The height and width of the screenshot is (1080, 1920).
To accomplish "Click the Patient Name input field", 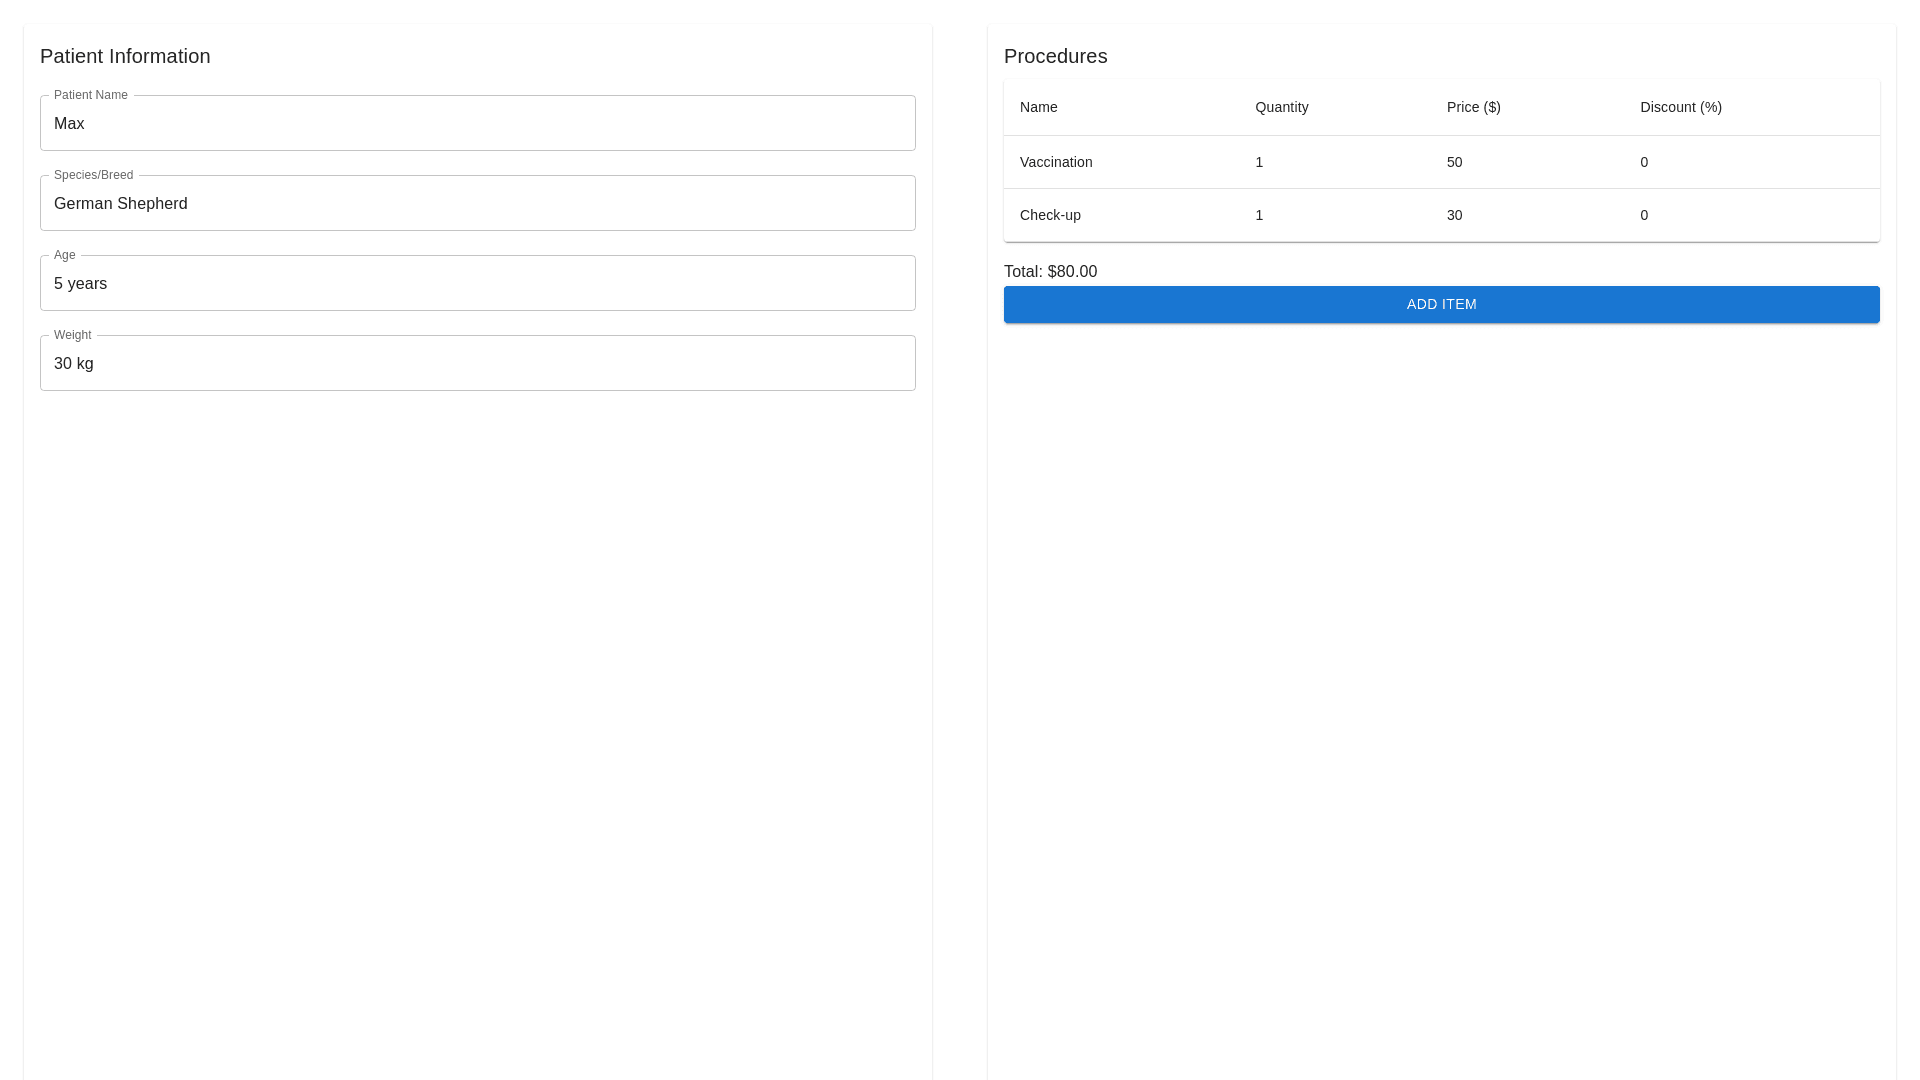I will point(477,124).
